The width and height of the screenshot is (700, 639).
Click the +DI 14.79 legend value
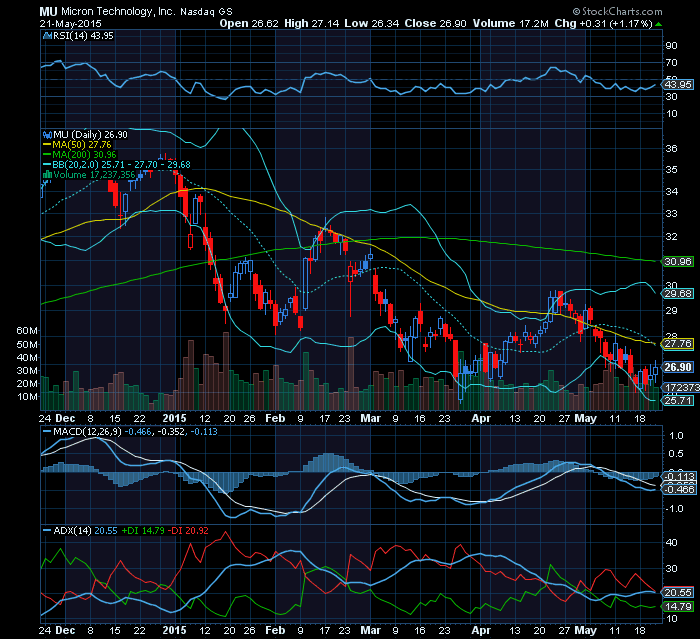[143, 531]
